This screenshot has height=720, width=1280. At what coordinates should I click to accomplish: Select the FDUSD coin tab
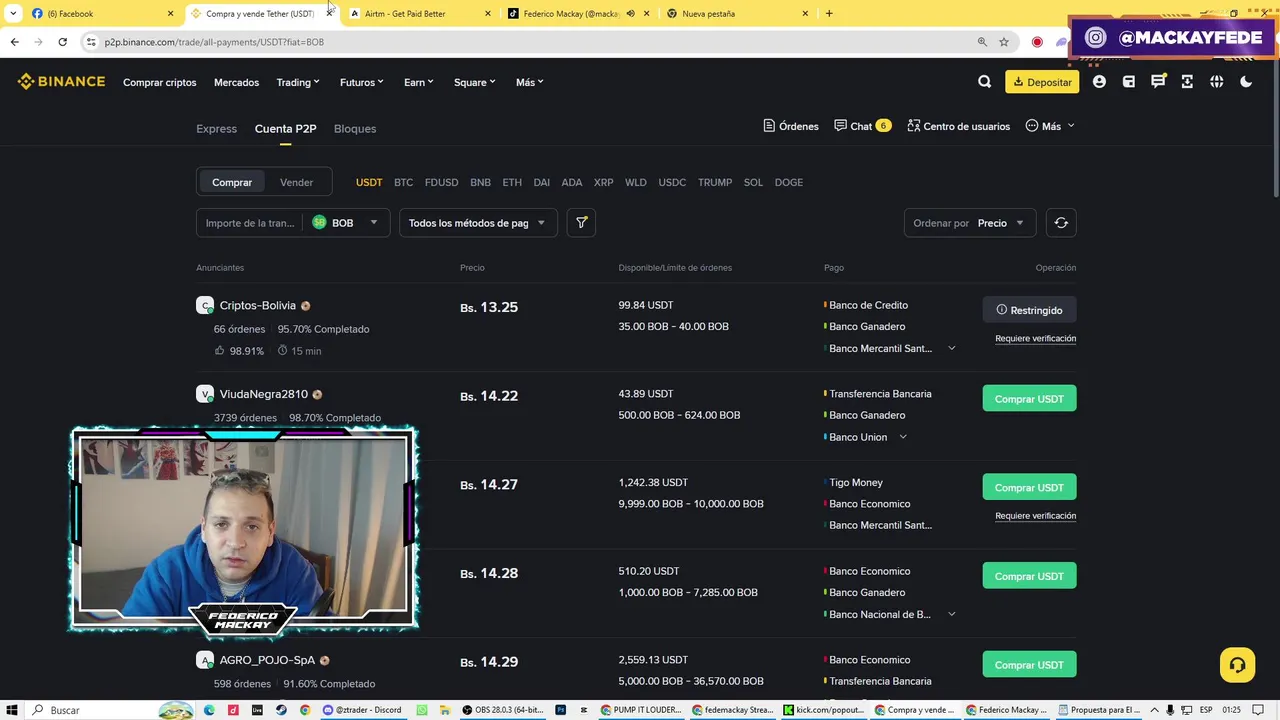tap(441, 182)
